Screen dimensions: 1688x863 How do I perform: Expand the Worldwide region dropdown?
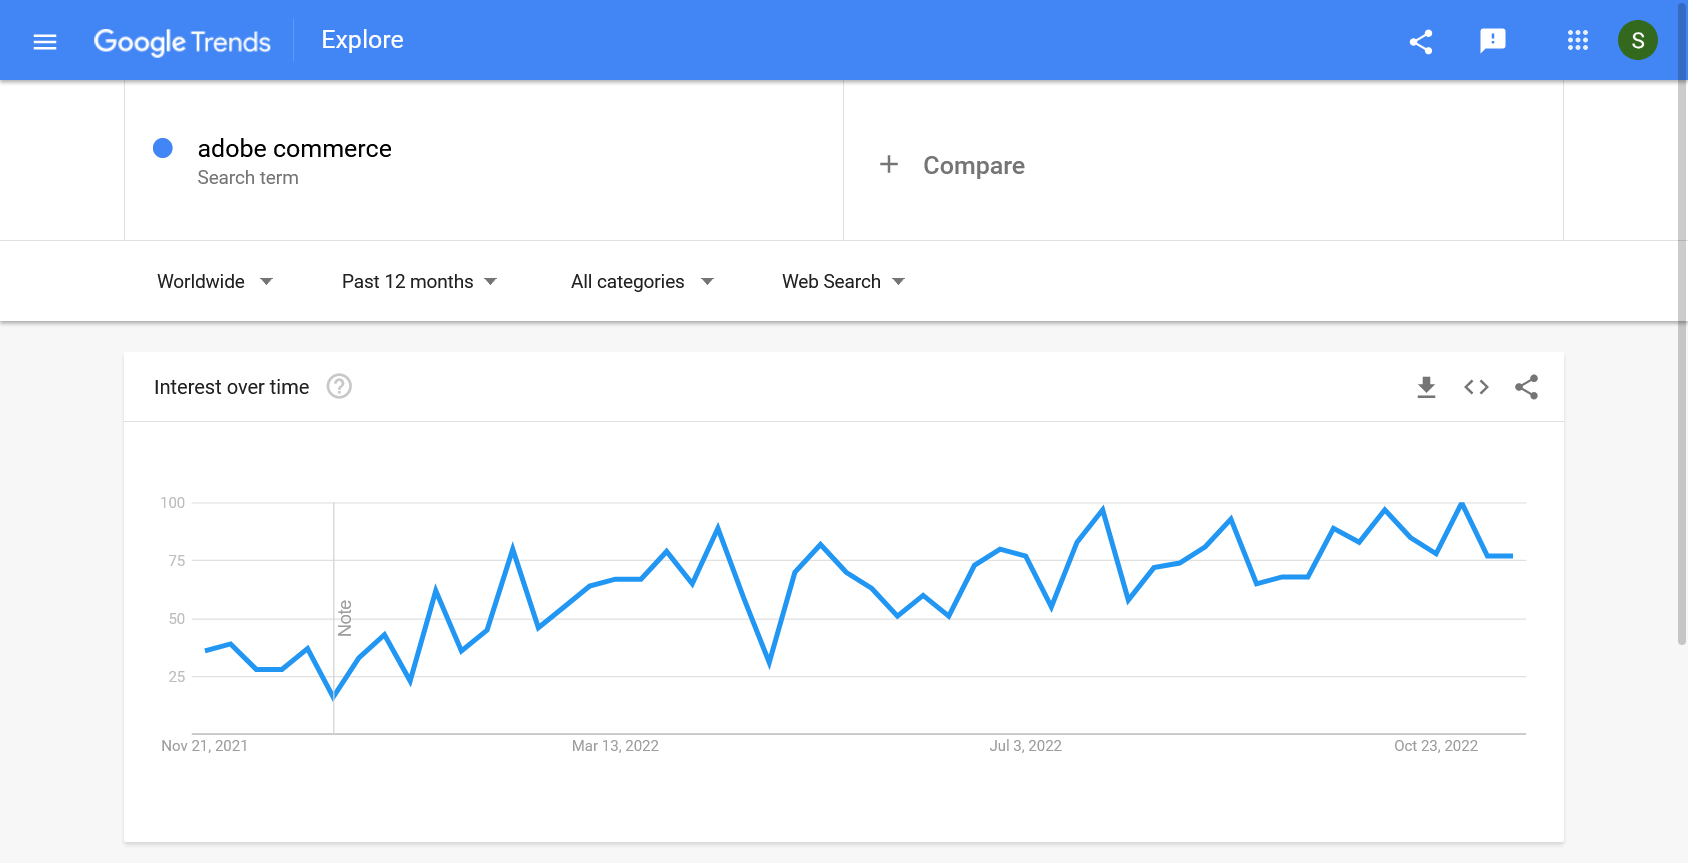pos(215,282)
